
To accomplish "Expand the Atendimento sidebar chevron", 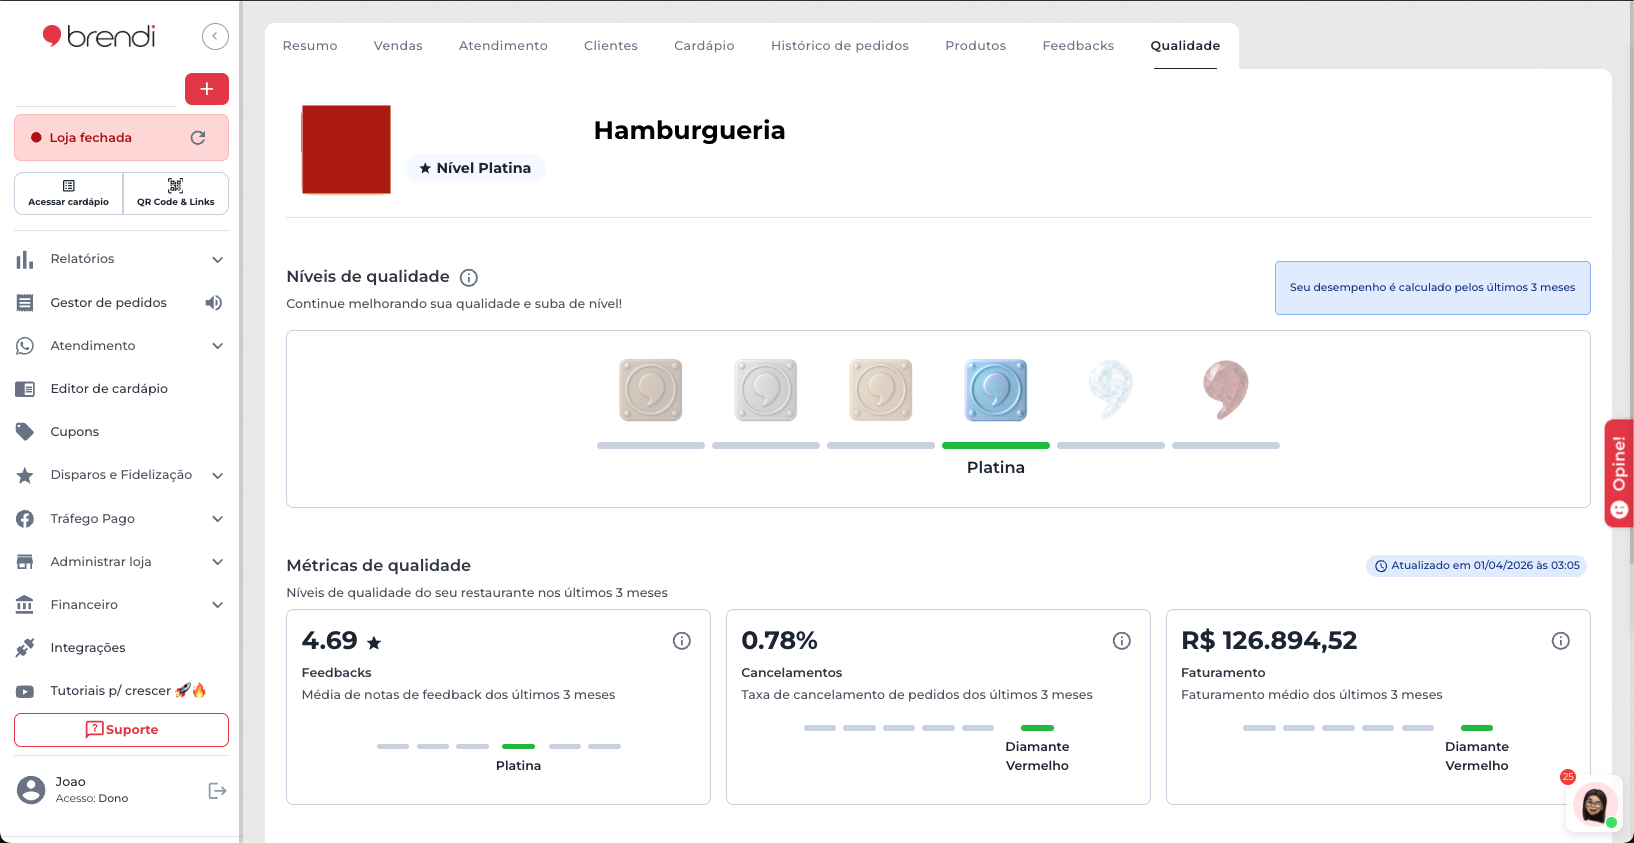I will pyautogui.click(x=218, y=346).
